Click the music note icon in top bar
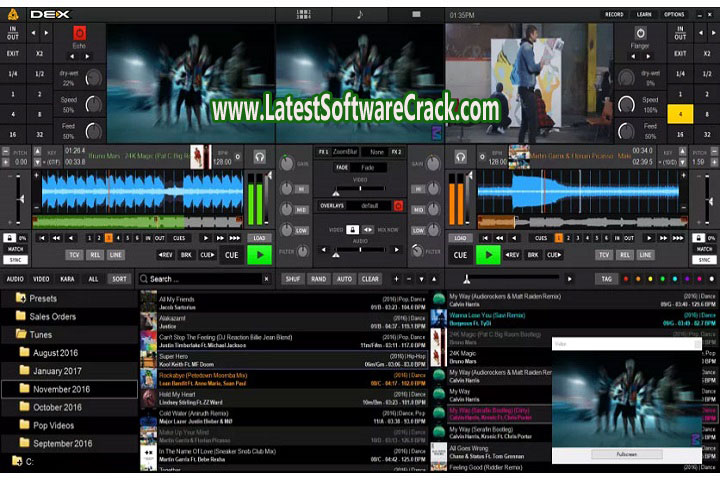The image size is (720, 480). 359,15
